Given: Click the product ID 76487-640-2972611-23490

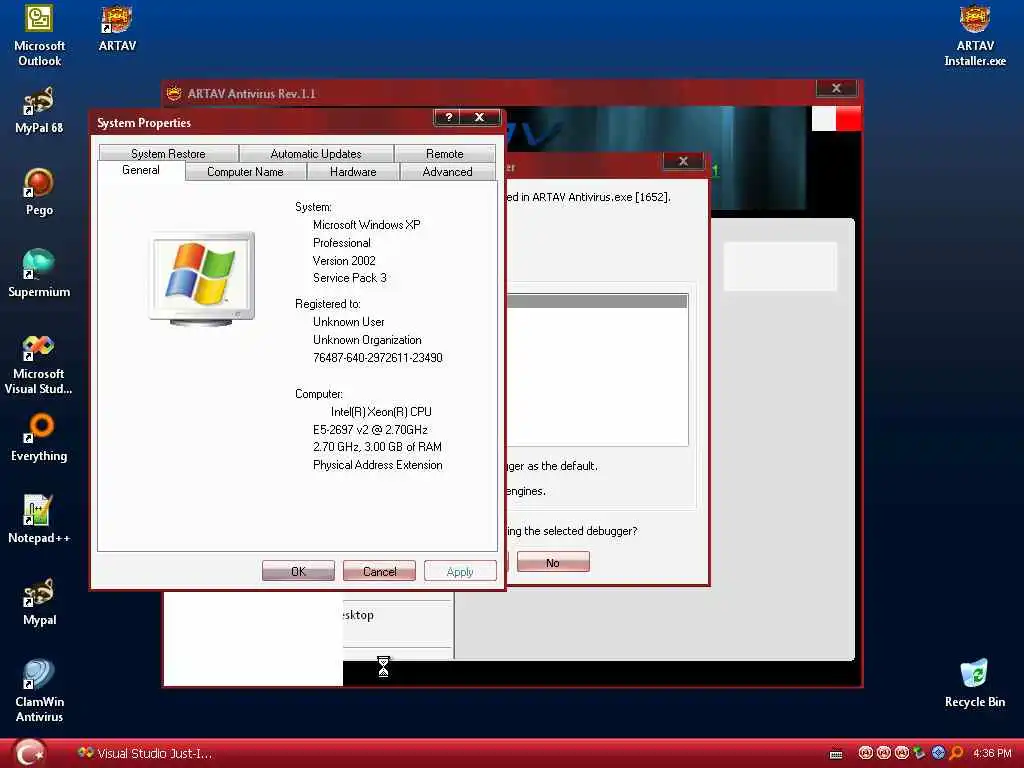Looking at the screenshot, I should (377, 358).
